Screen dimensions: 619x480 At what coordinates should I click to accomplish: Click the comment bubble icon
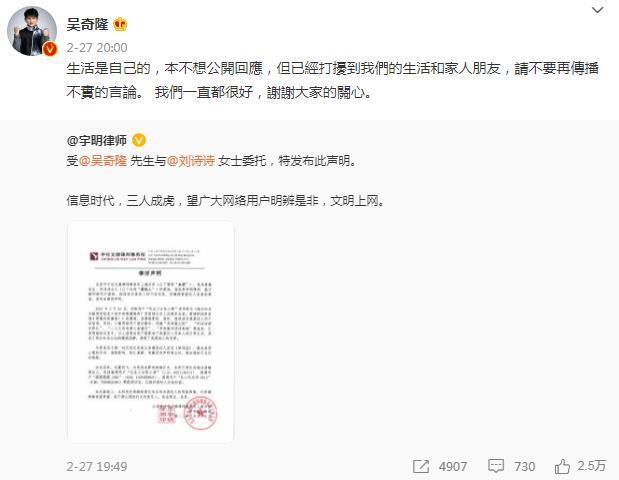click(x=496, y=466)
